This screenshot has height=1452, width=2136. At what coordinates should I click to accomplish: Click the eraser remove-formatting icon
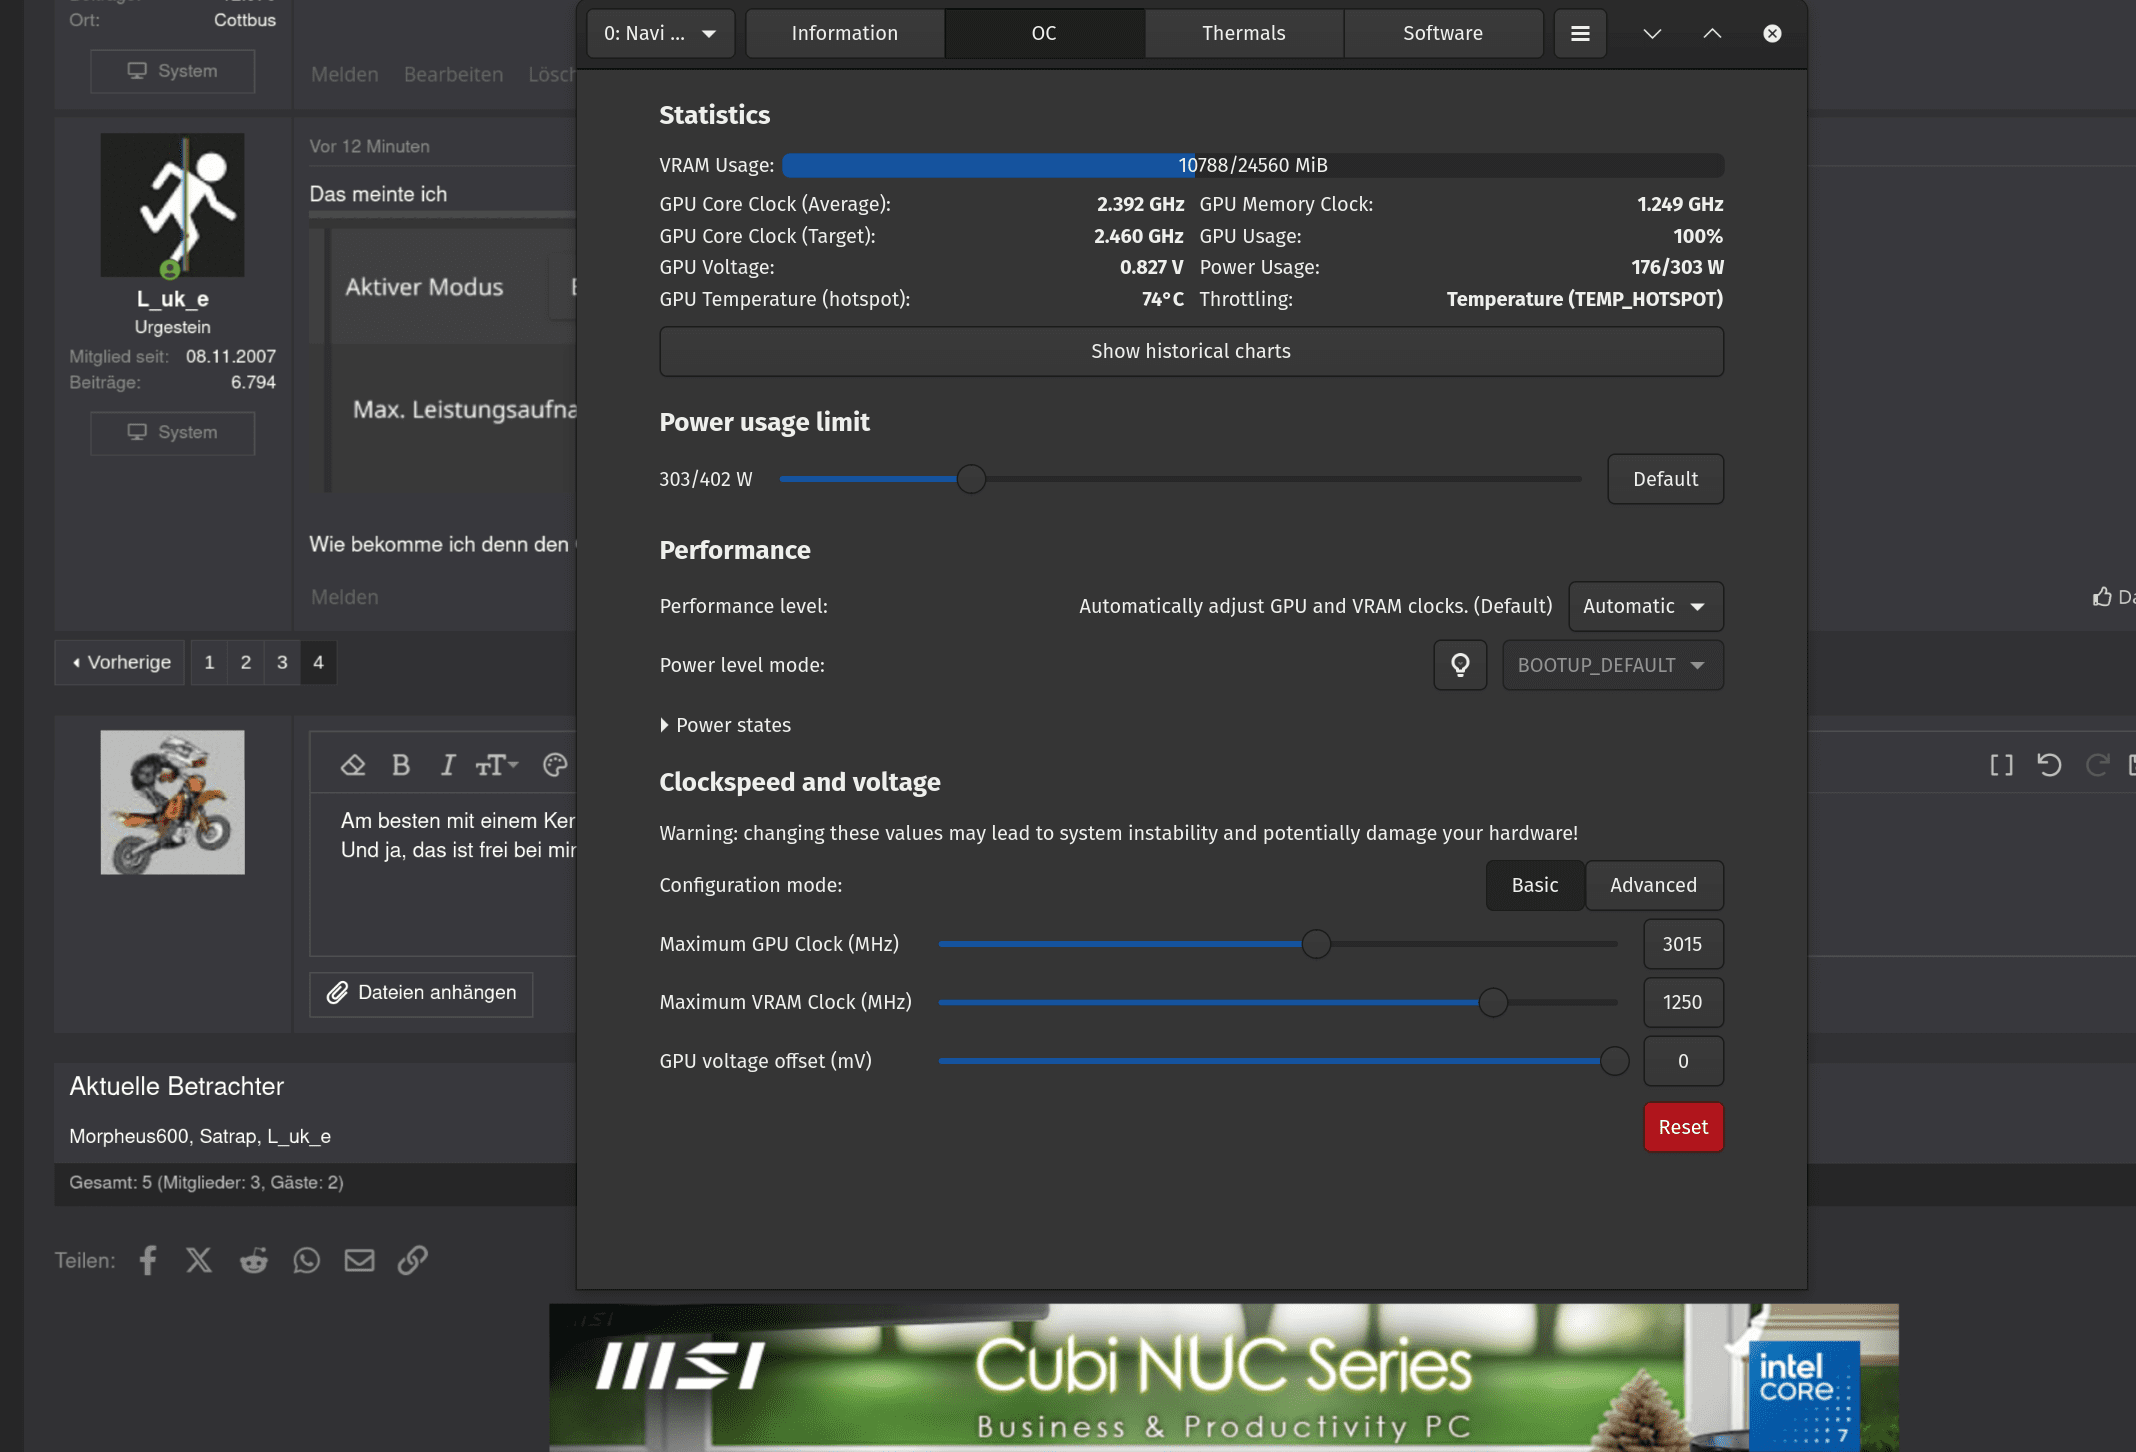point(353,765)
